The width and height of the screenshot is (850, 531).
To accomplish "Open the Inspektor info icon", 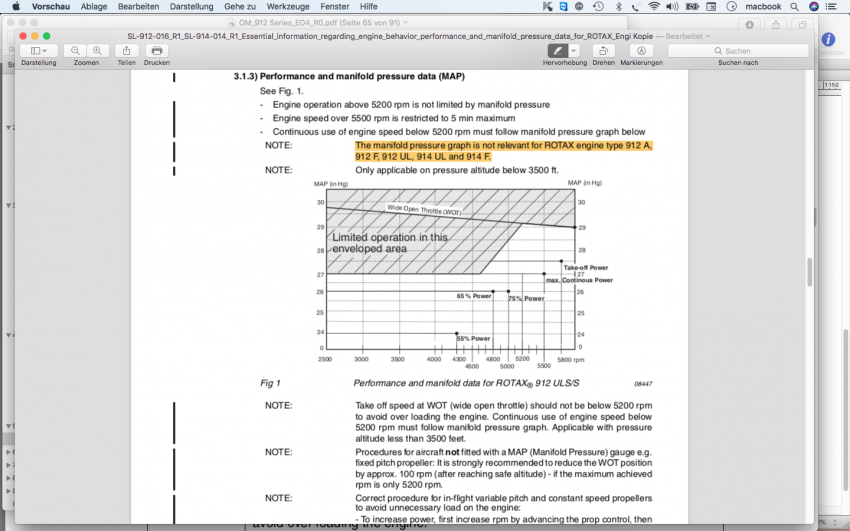I will pos(828,40).
